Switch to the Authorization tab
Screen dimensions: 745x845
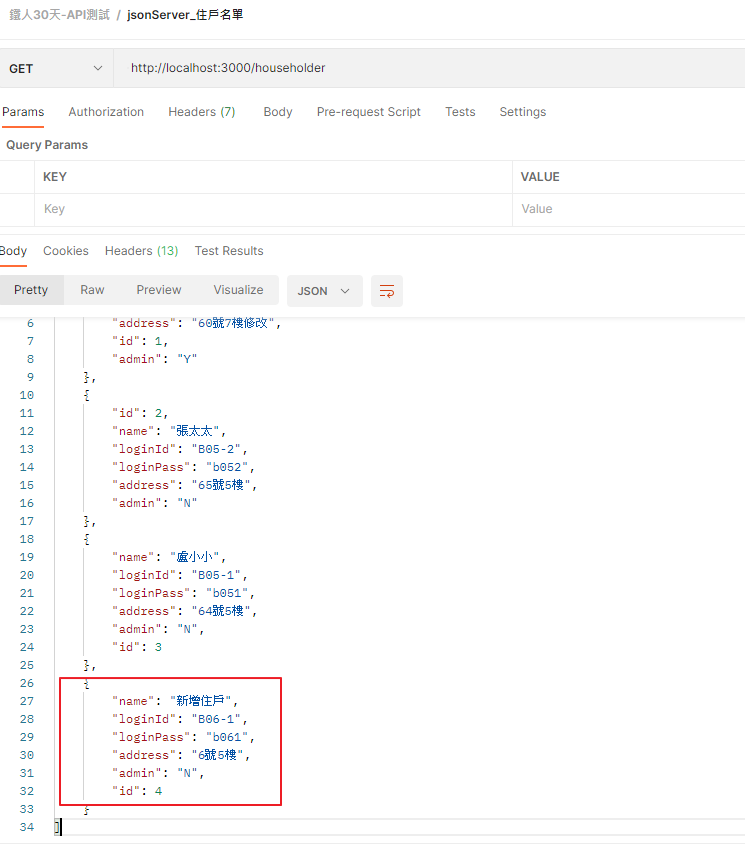tap(106, 112)
